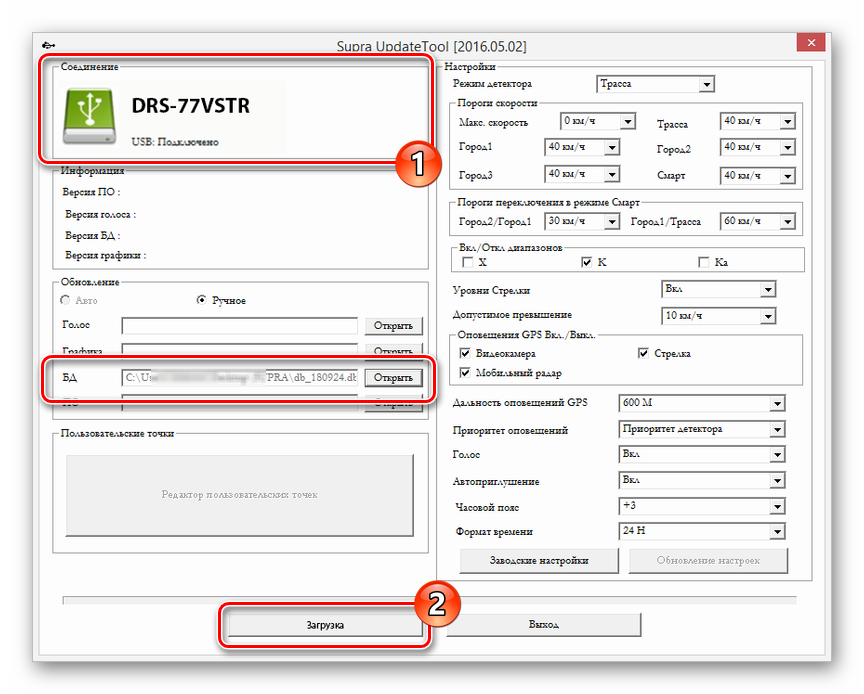864x694 pixels.
Task: Click the green USB drive icon
Action: [89, 116]
